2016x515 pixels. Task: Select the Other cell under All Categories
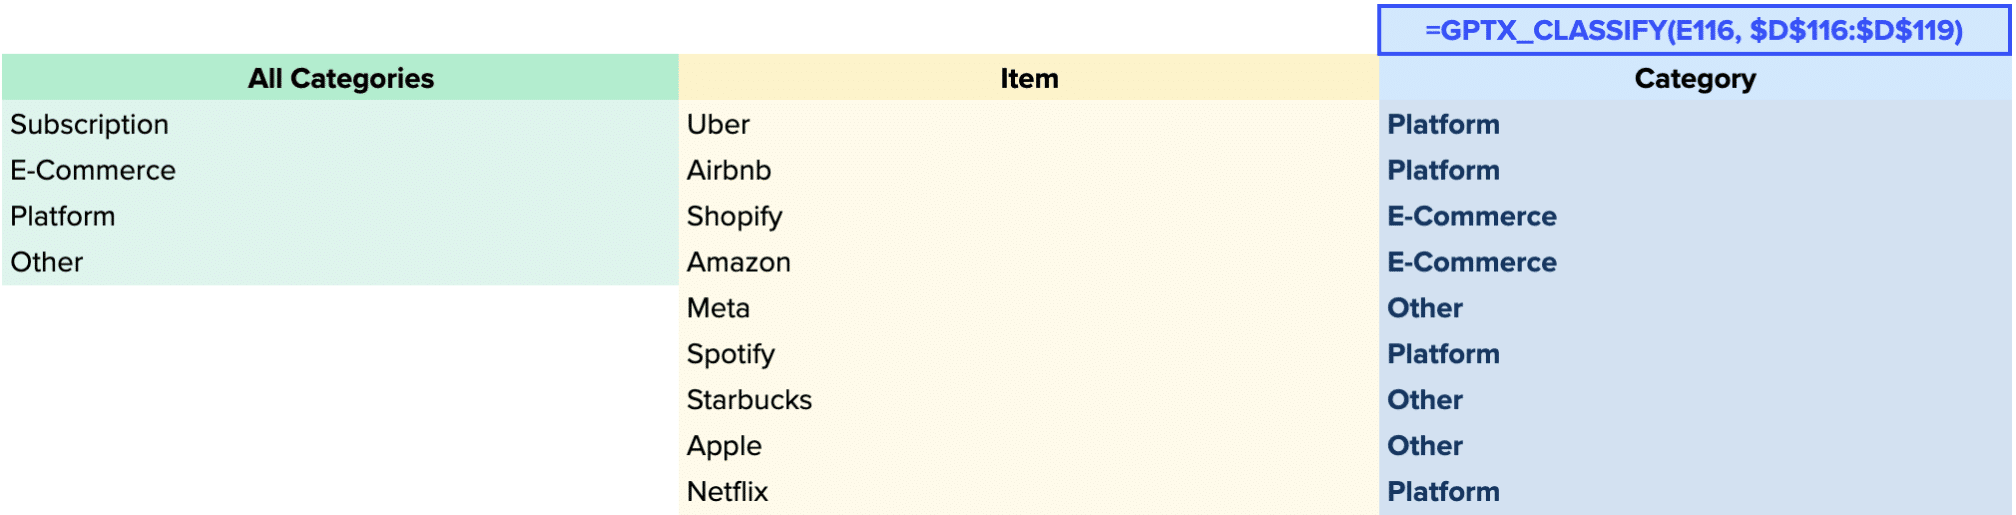pos(340,262)
